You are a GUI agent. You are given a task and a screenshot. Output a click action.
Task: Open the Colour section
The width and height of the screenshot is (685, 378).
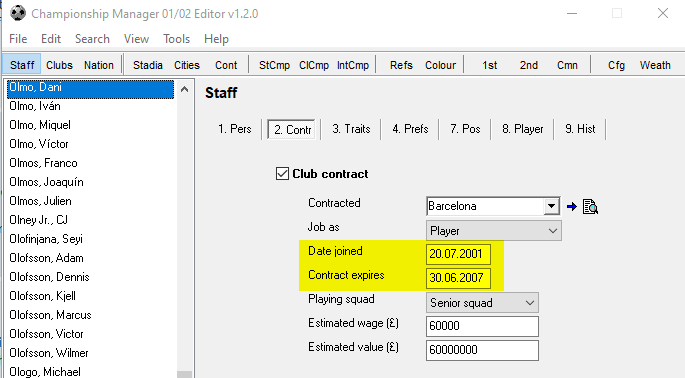(440, 65)
